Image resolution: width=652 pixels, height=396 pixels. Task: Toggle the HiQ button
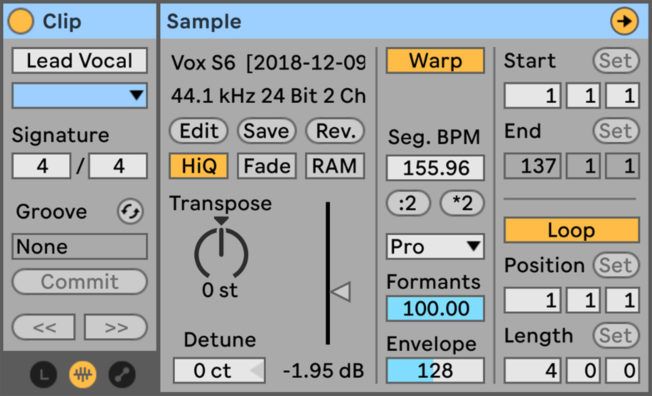[198, 166]
